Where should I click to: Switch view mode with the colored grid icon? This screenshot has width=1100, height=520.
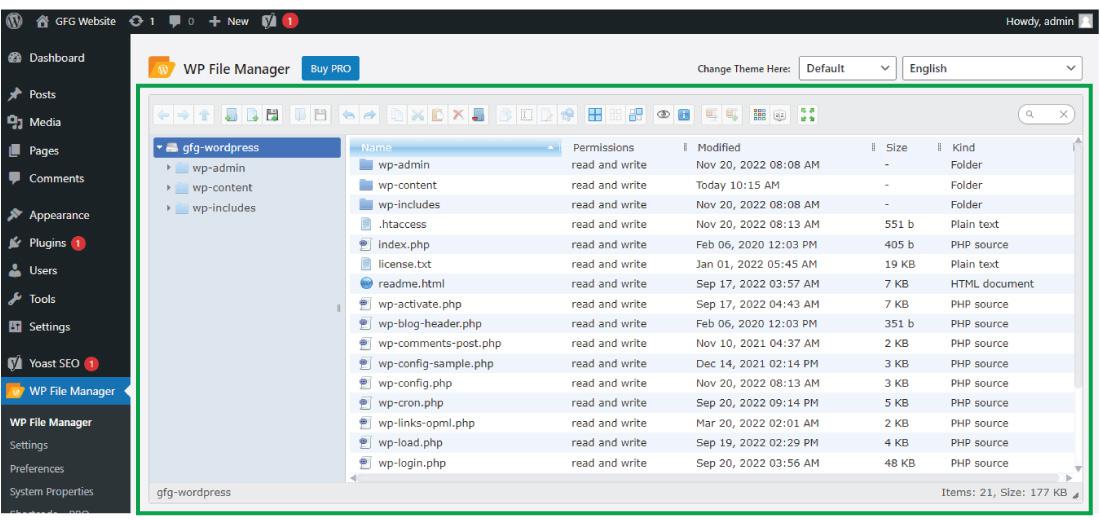tap(759, 114)
